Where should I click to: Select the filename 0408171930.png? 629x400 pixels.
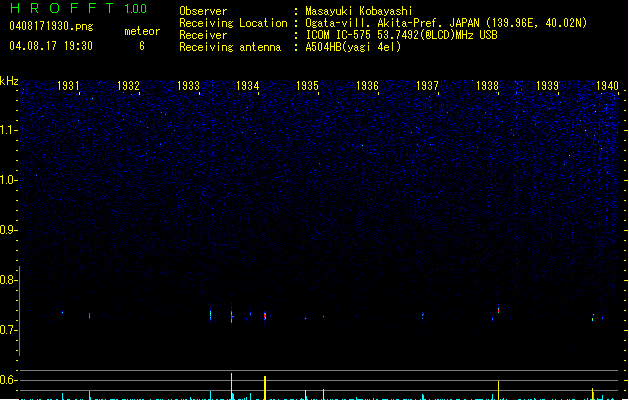click(x=51, y=26)
